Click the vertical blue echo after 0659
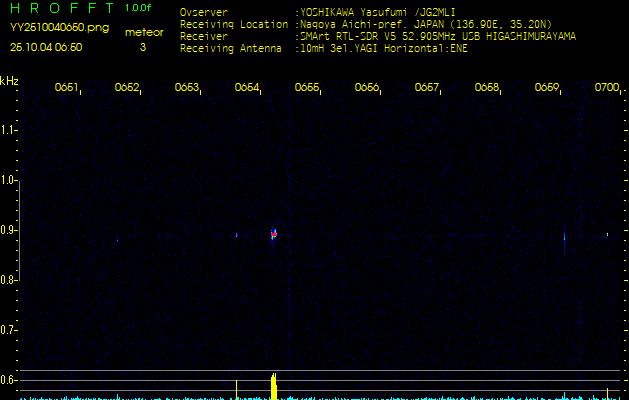629x400 pixels. tap(564, 239)
